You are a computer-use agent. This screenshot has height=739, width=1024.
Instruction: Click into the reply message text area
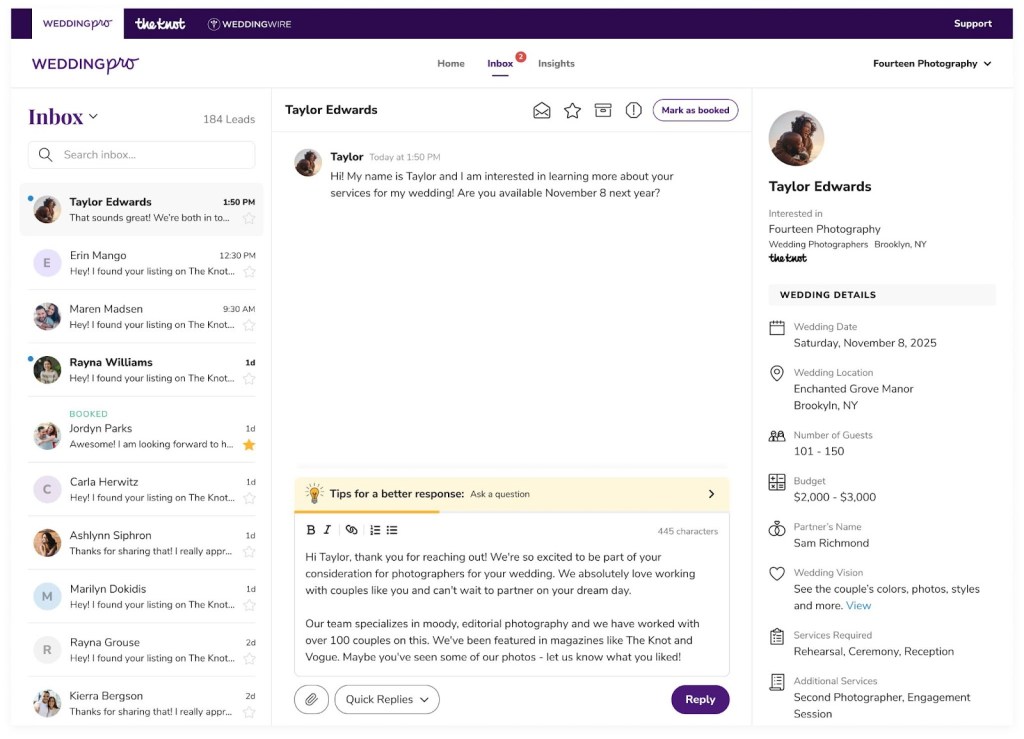pos(511,607)
